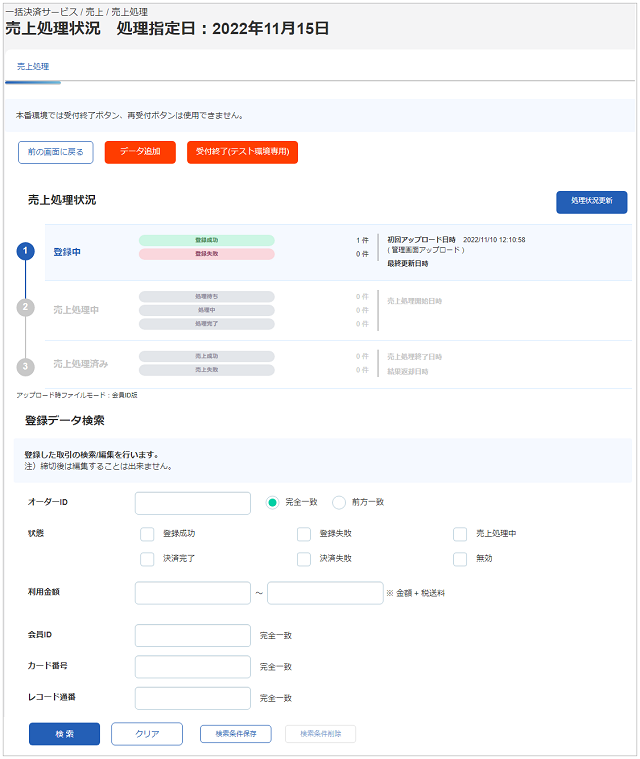Click the 前の画面に戻る button

pos(56,152)
